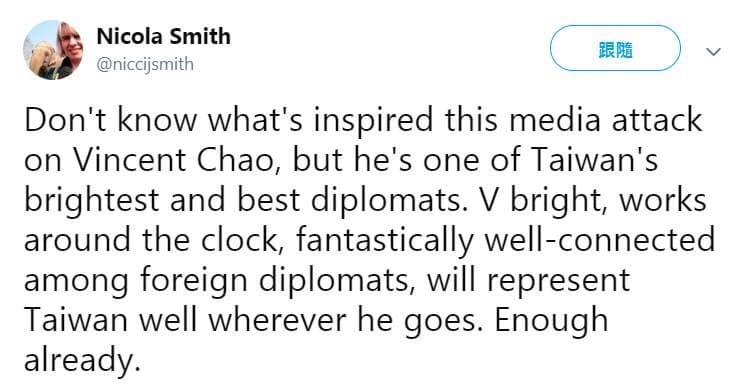Click the word "well-connected" in the tweet

599,240
